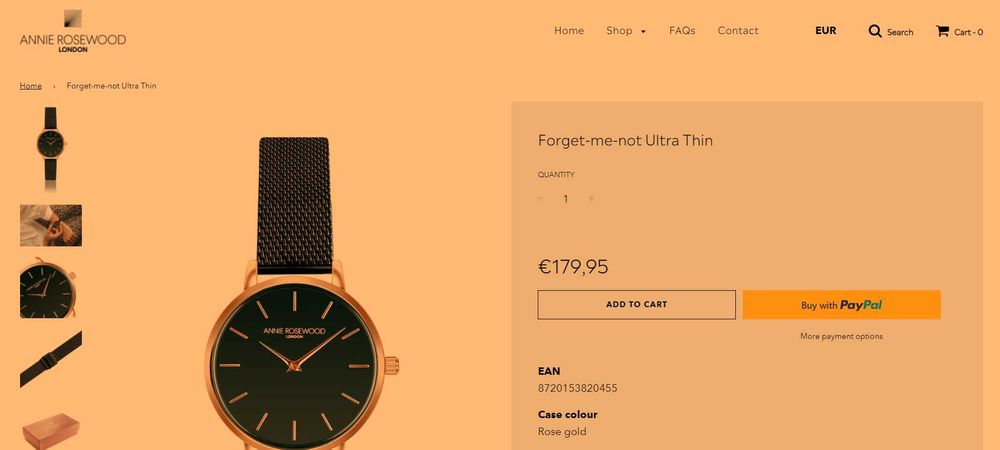Click the Home breadcrumb link
Viewport: 1000px width, 450px height.
point(31,85)
